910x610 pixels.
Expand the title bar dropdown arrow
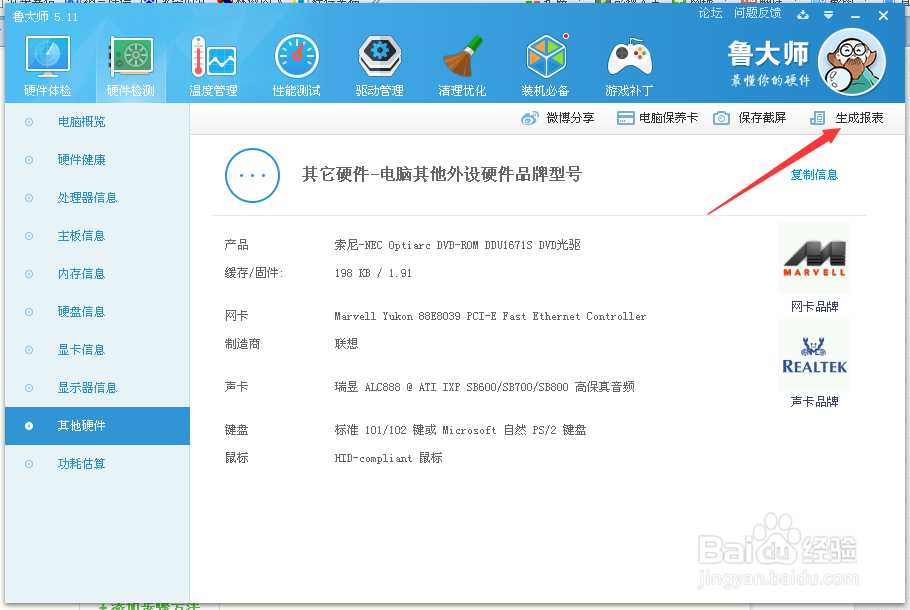coord(826,15)
